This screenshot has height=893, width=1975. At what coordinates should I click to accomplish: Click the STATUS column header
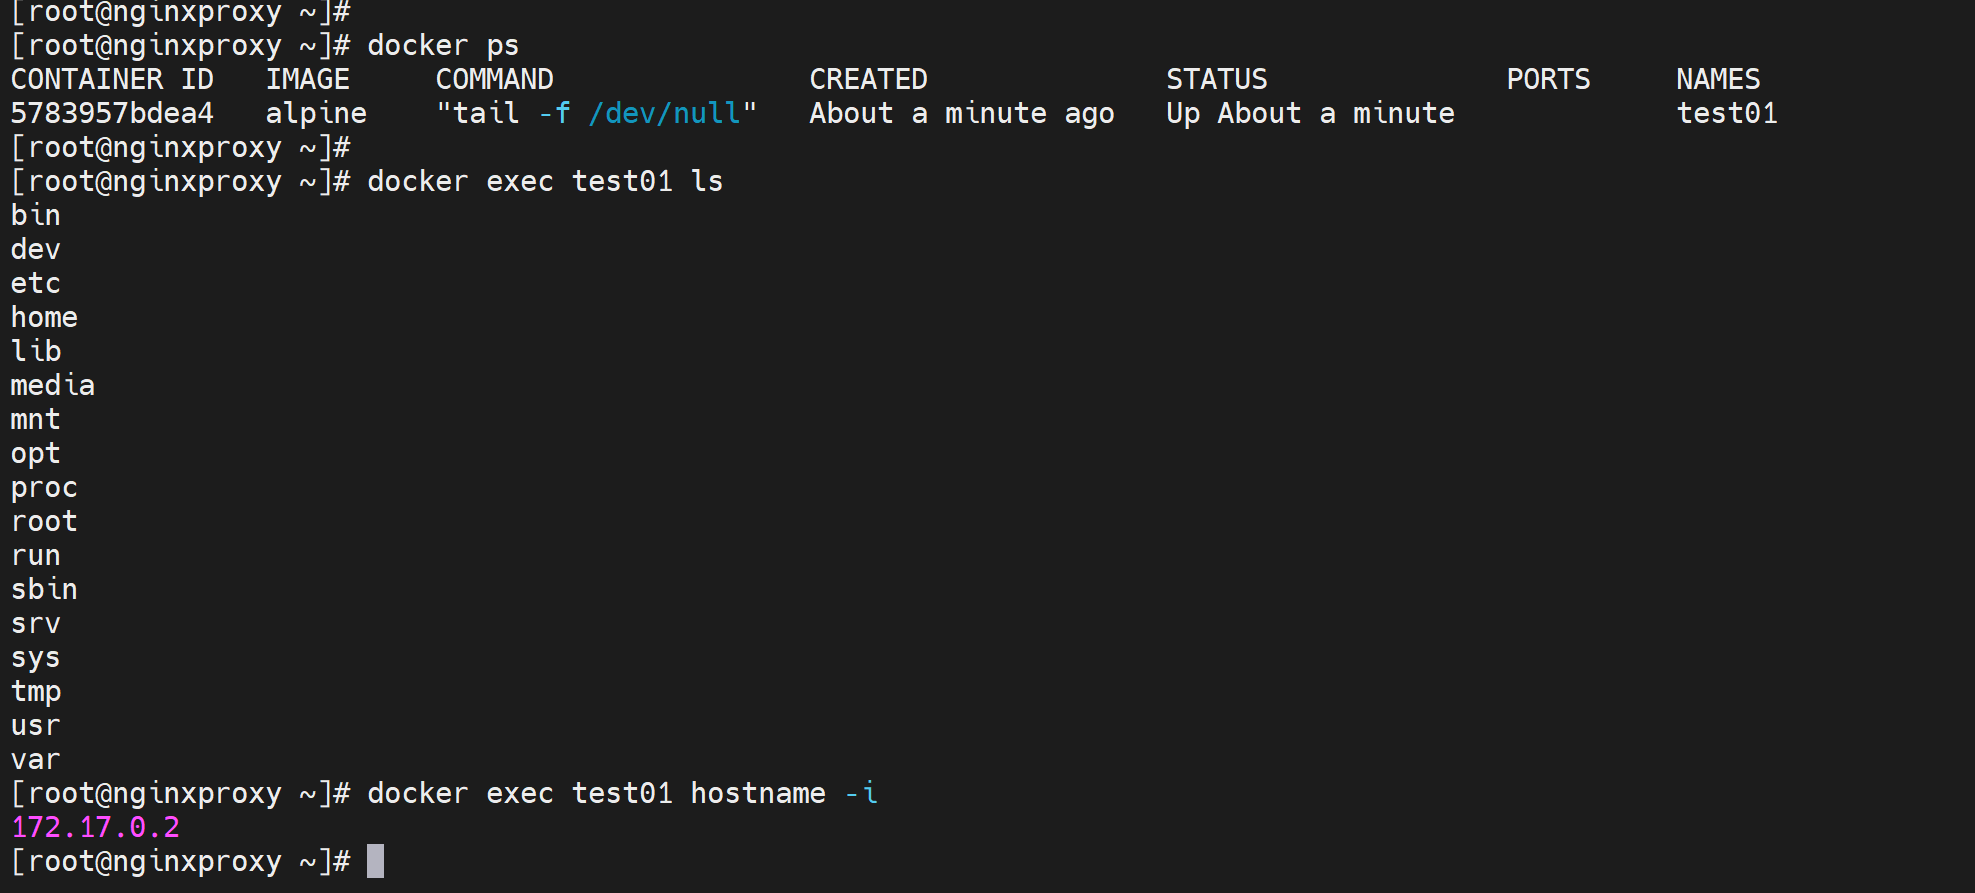(x=1216, y=79)
